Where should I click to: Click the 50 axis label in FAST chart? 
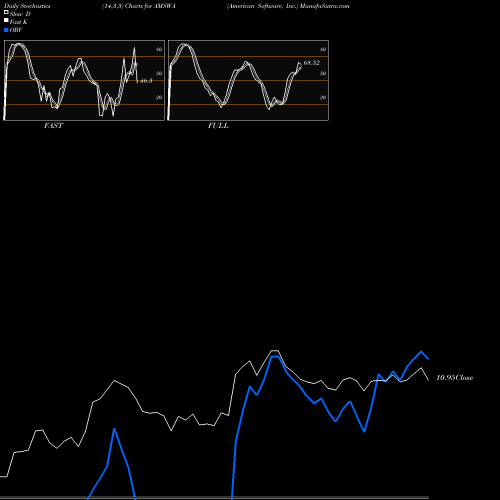(x=159, y=74)
